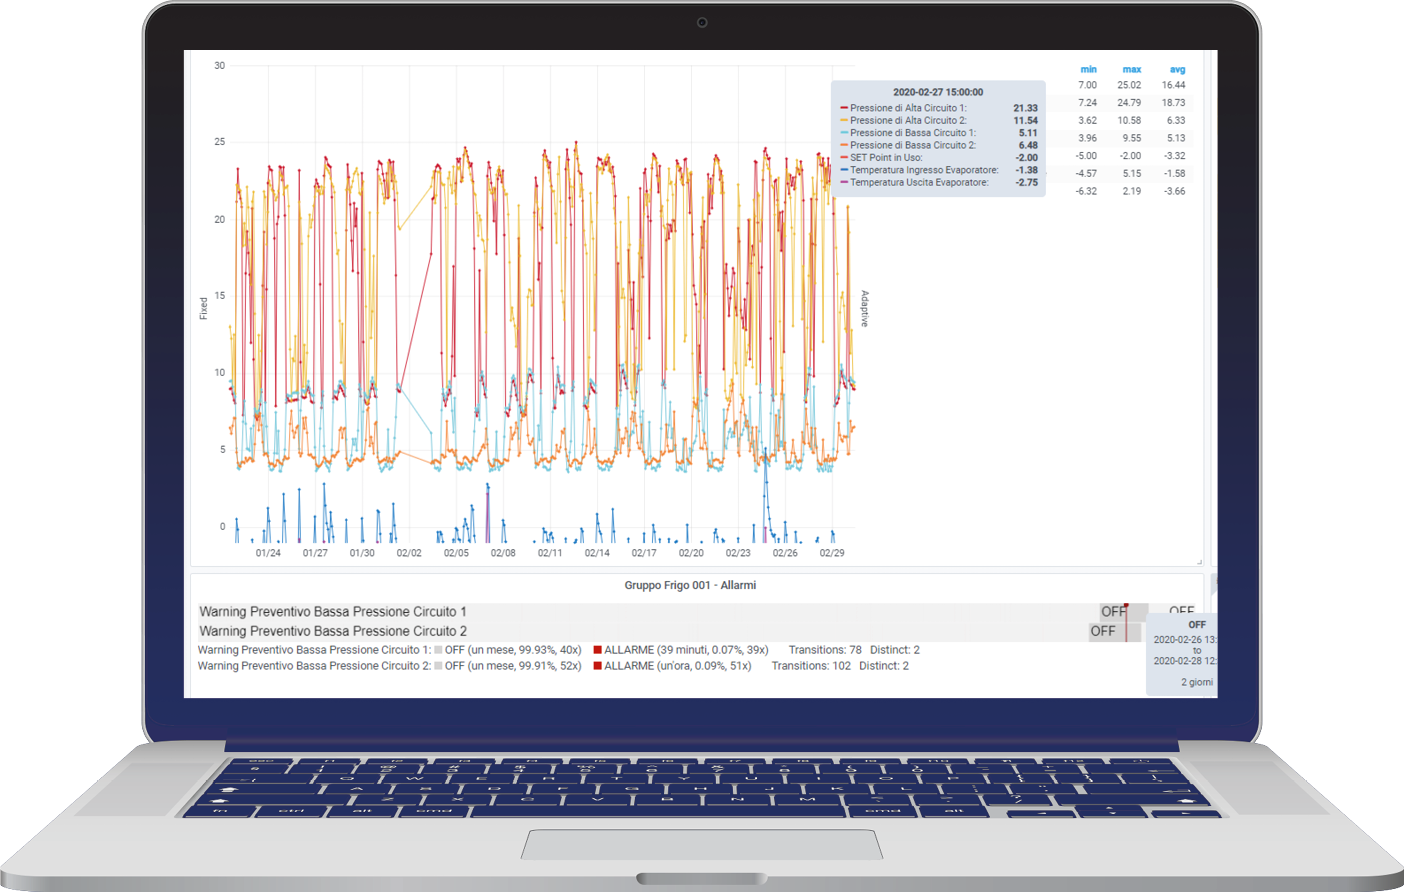Click OFF state segment in Circuito 2 timeline
This screenshot has height=892, width=1404.
(1104, 631)
